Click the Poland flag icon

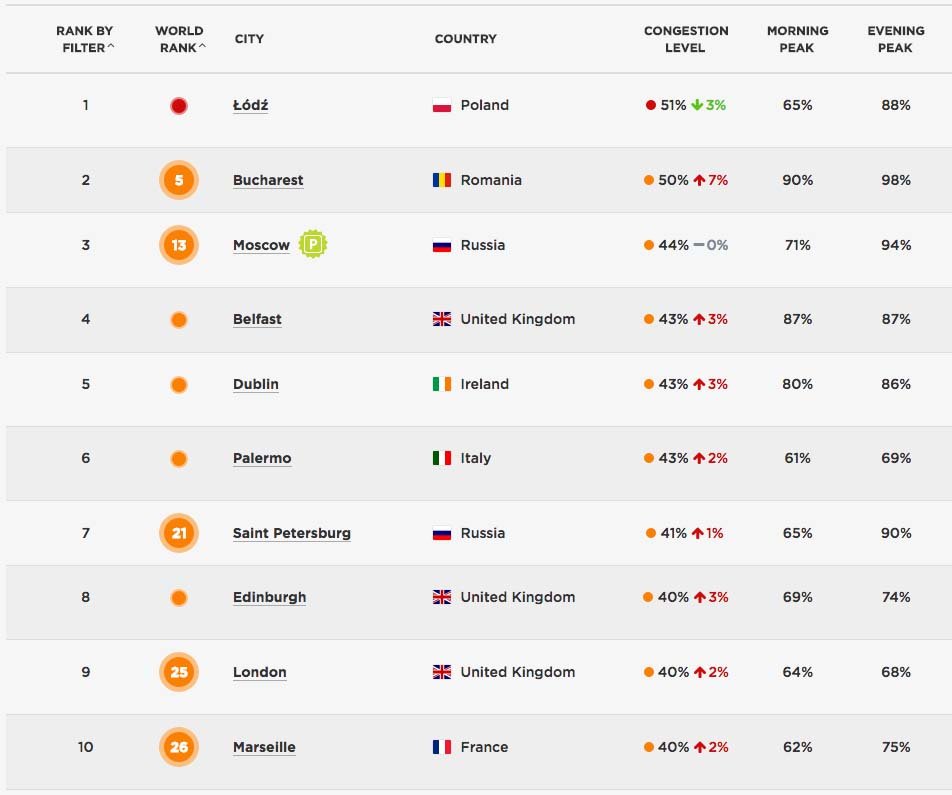[x=442, y=106]
